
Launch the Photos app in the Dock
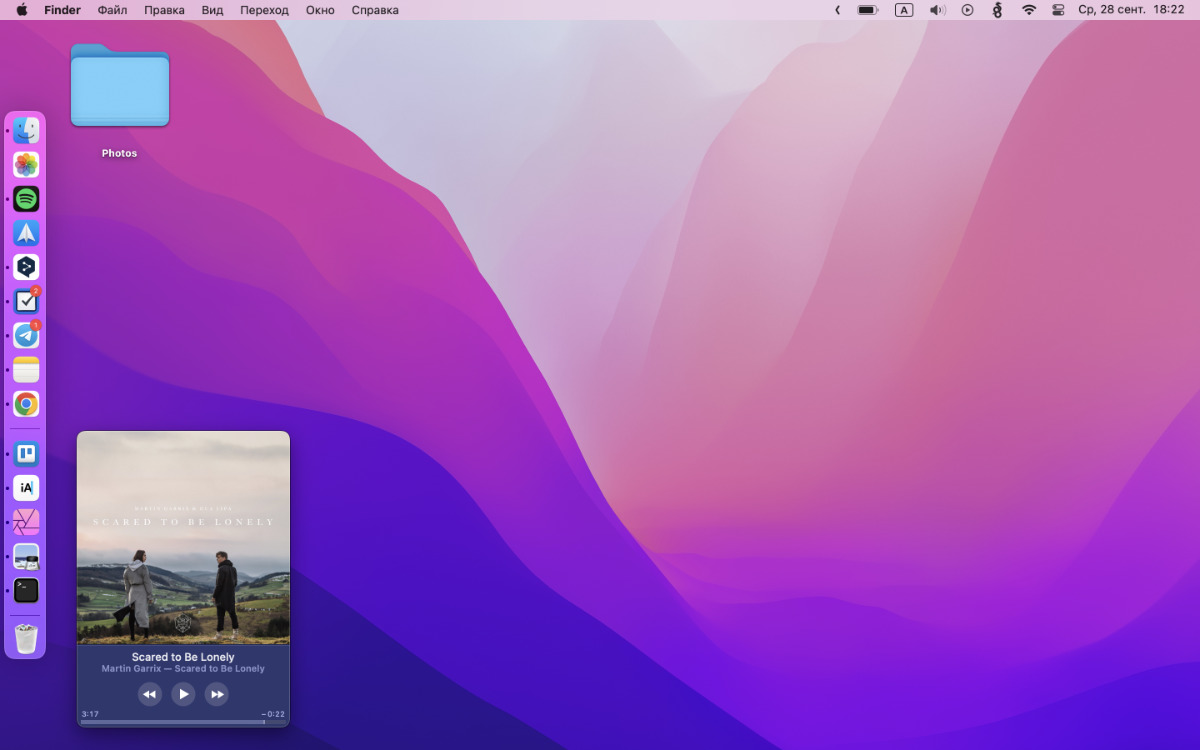tap(26, 165)
